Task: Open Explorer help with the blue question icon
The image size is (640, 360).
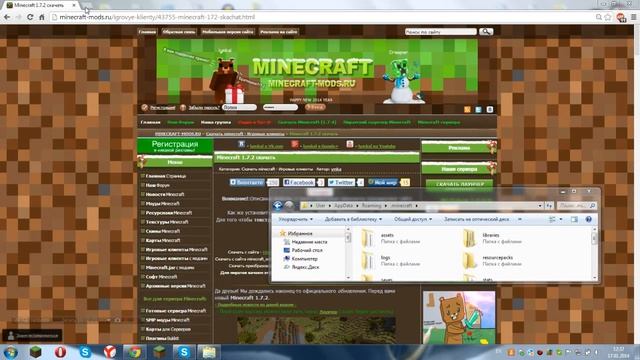Action: 589,219
